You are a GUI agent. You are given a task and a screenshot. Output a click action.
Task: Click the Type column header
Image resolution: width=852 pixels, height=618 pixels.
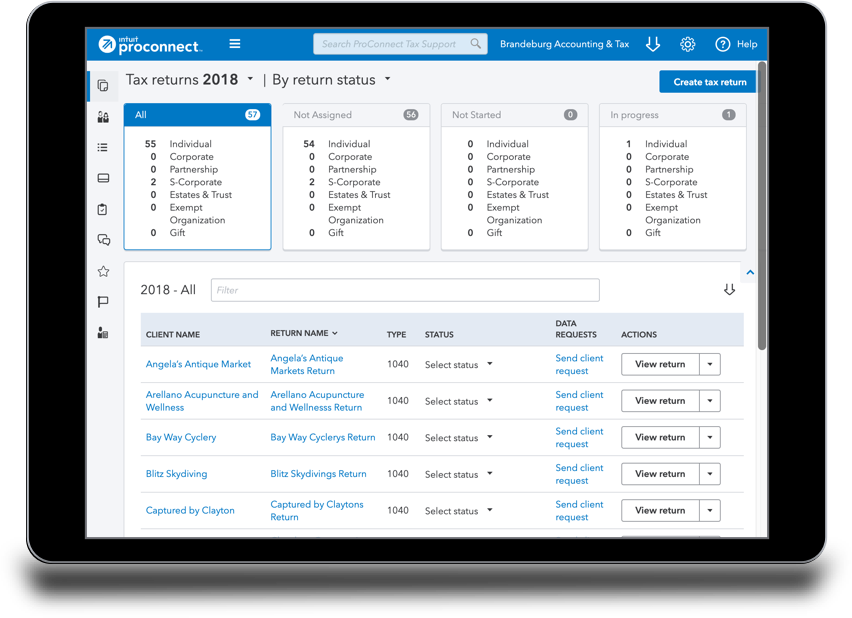click(396, 334)
